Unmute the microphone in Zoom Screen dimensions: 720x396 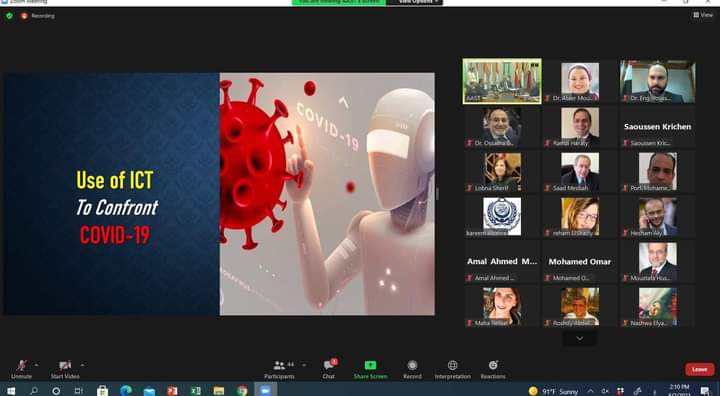click(x=22, y=369)
